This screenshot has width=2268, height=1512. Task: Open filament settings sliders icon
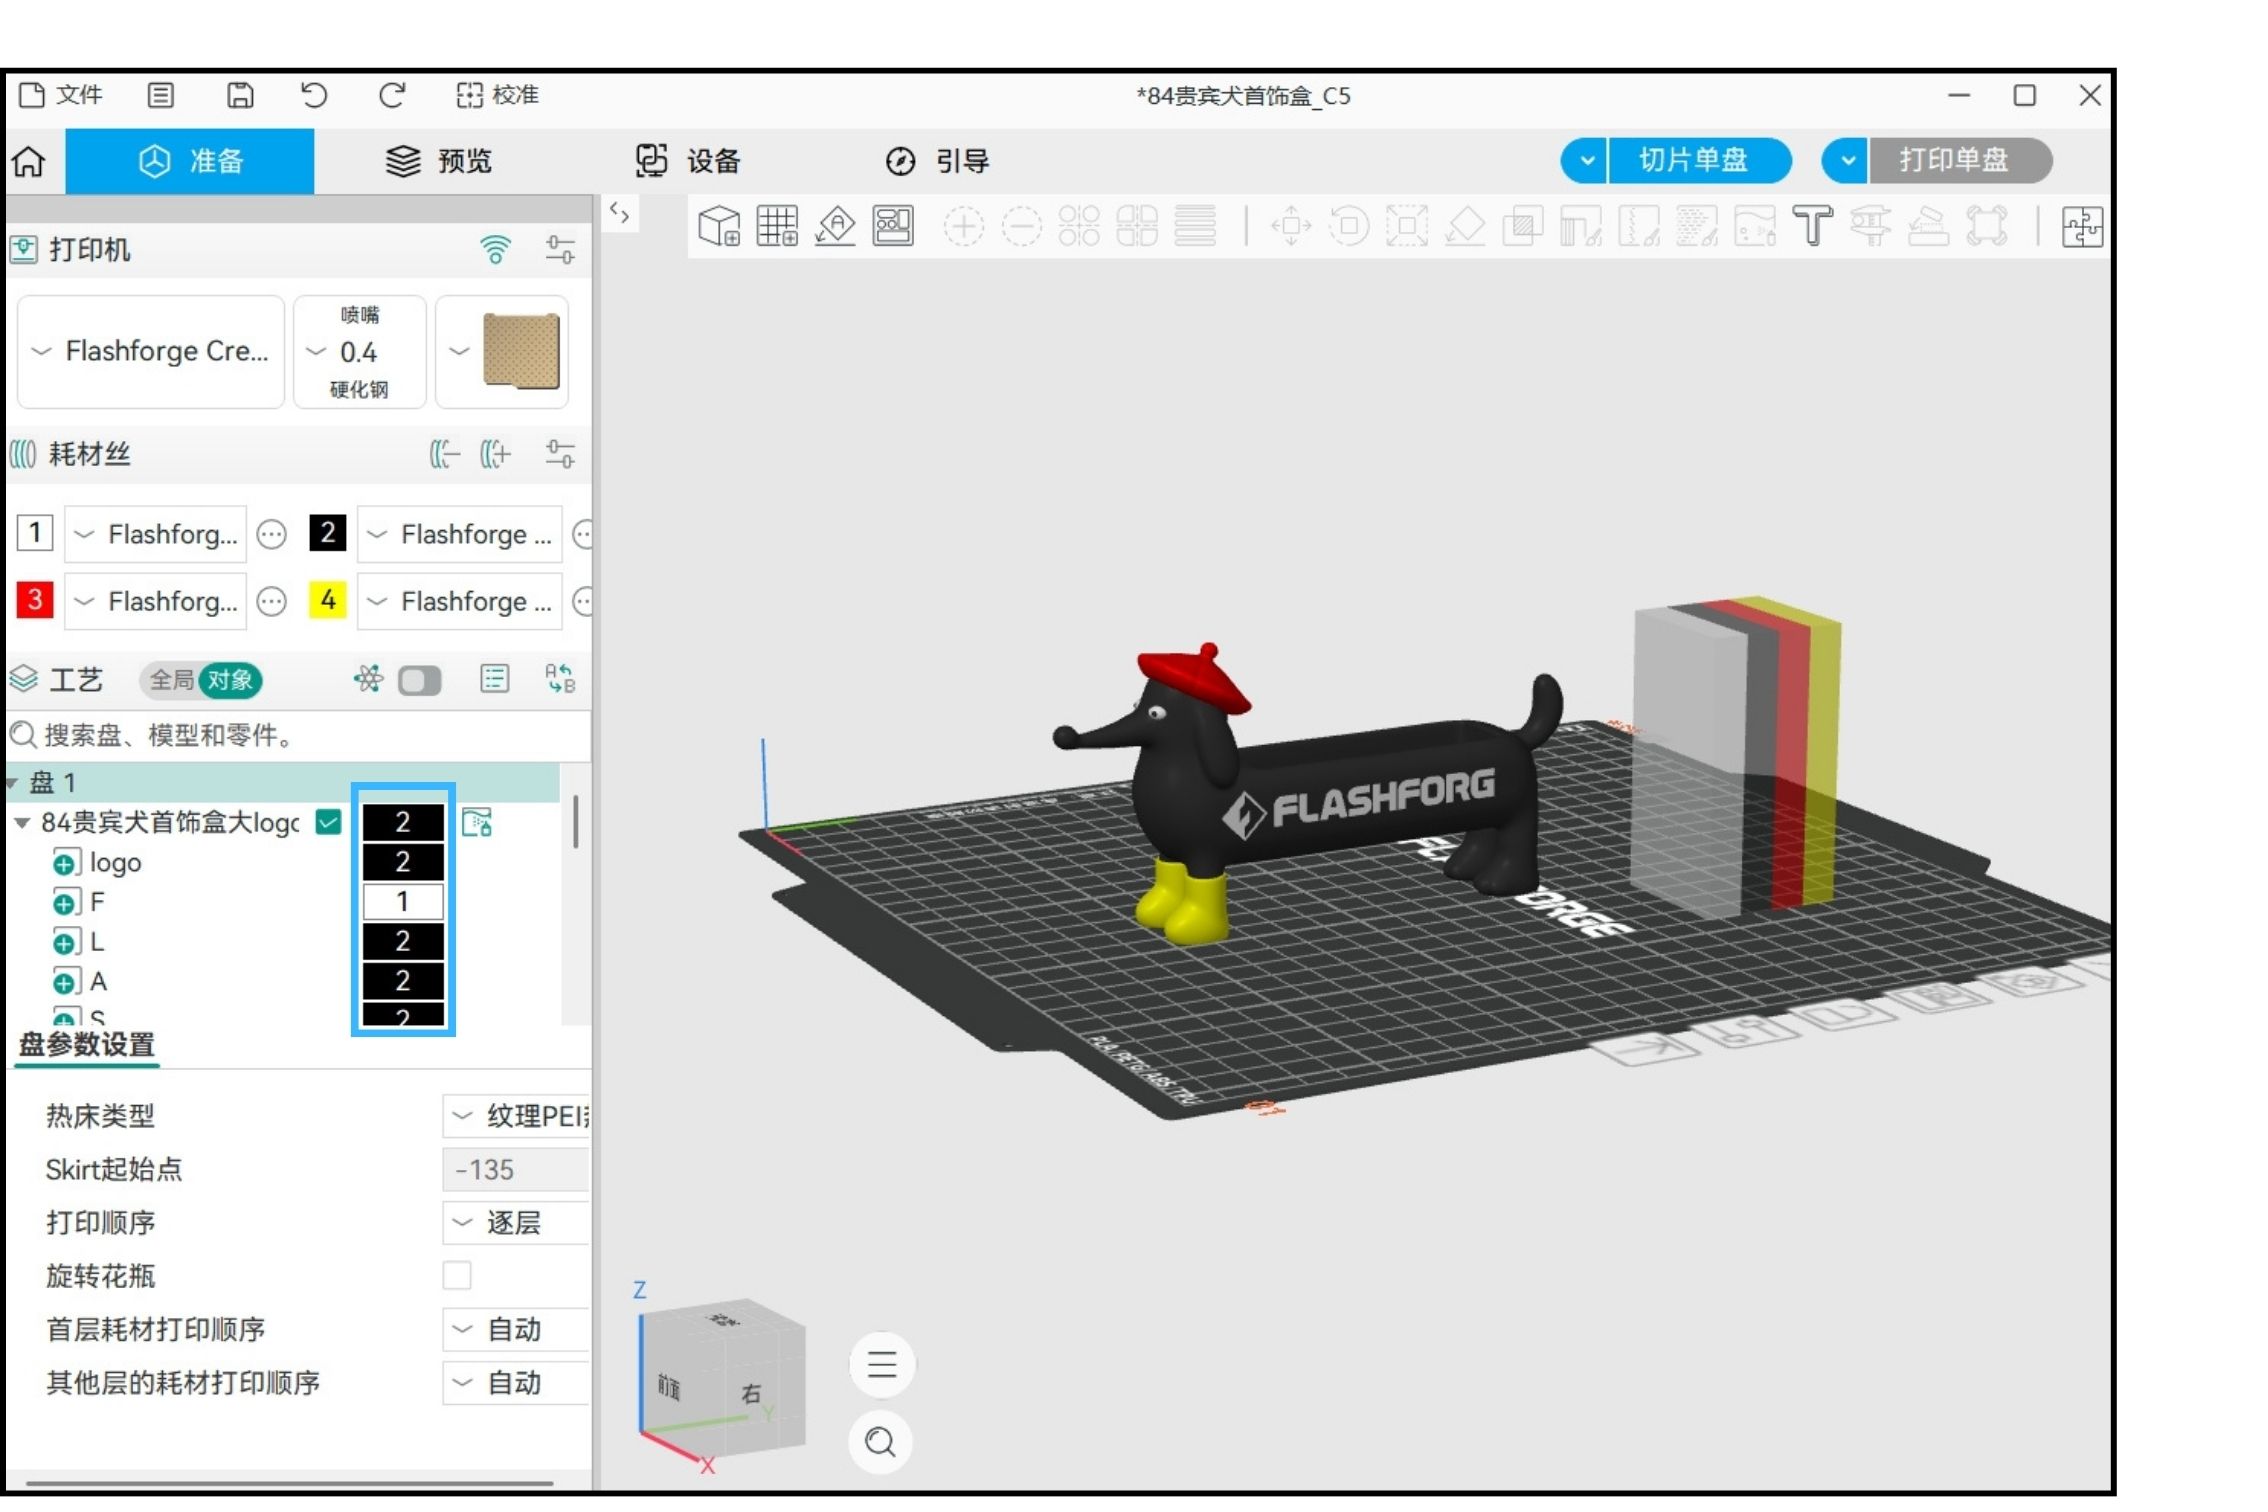[x=560, y=454]
